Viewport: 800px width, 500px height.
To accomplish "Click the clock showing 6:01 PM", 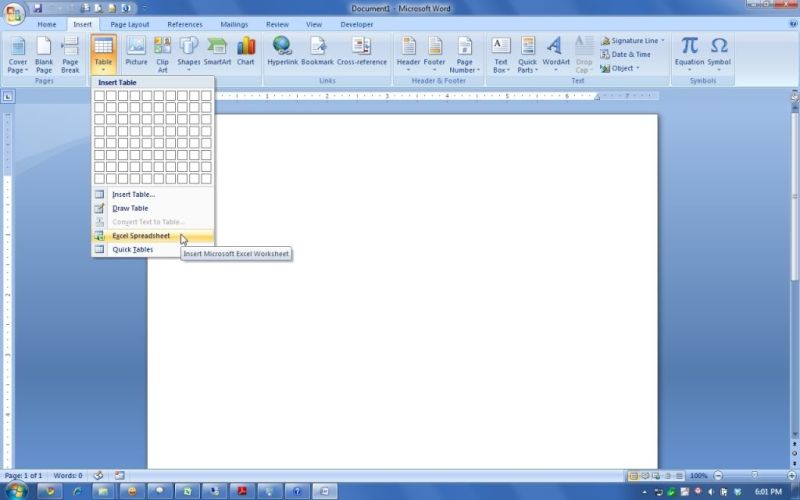I will pos(768,492).
